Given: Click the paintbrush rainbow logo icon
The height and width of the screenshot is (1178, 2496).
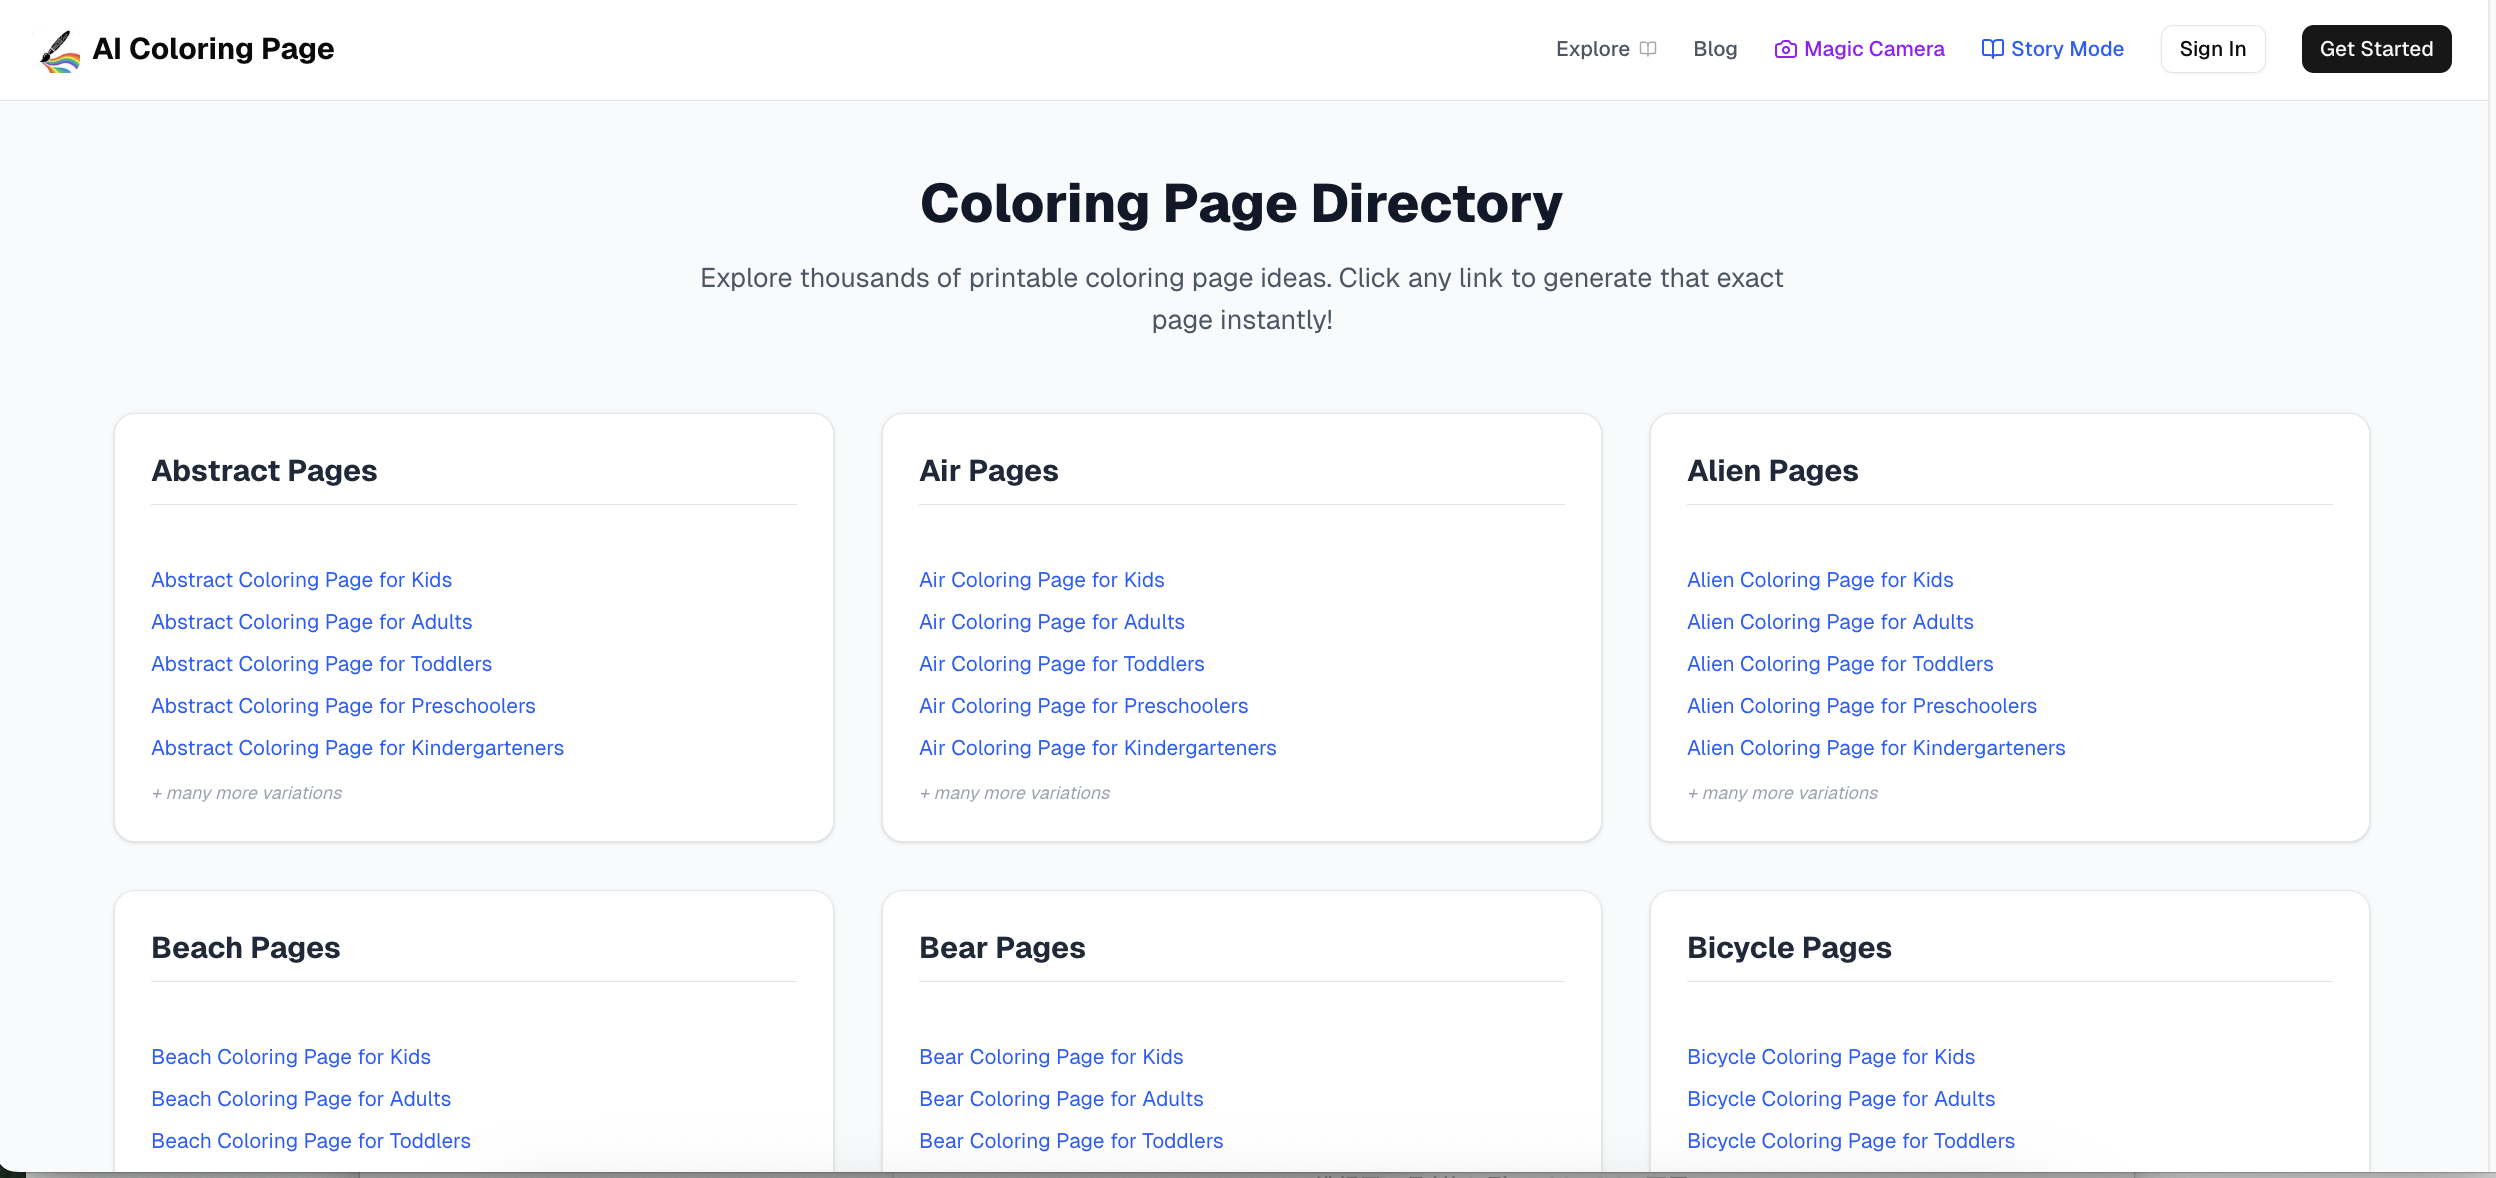Looking at the screenshot, I should [60, 50].
